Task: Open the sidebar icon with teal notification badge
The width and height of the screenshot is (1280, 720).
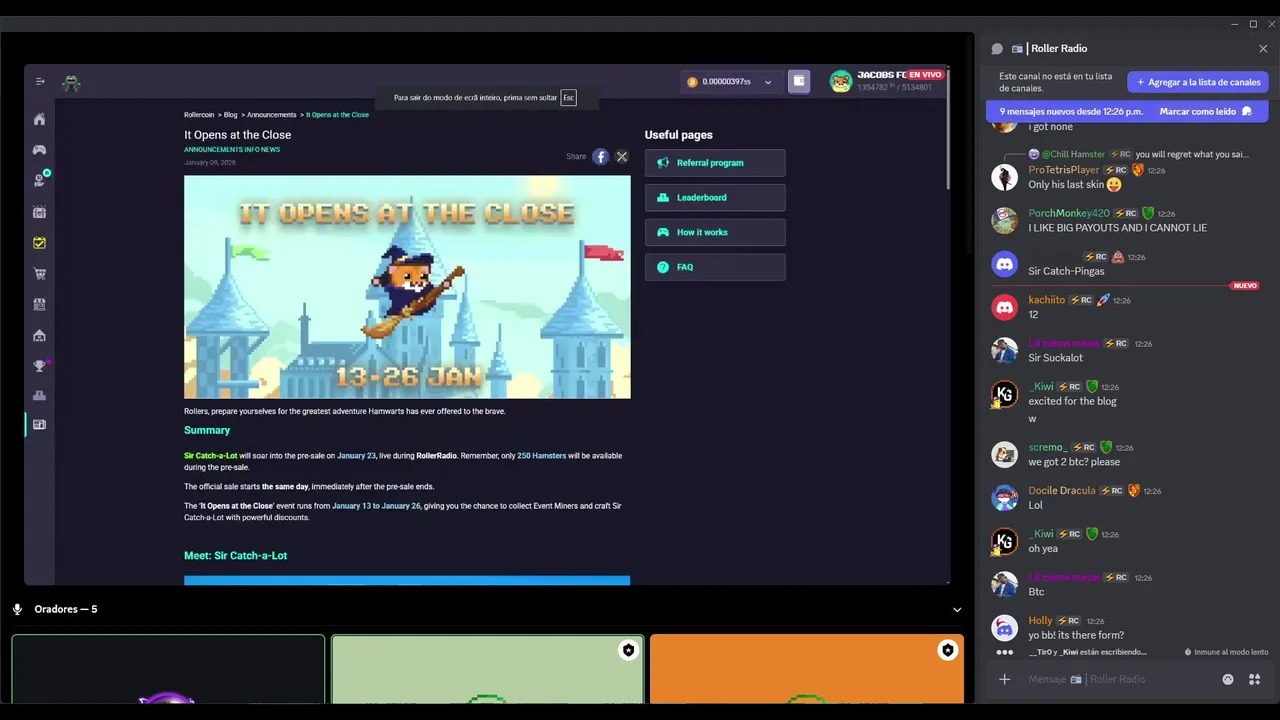Action: (40, 180)
